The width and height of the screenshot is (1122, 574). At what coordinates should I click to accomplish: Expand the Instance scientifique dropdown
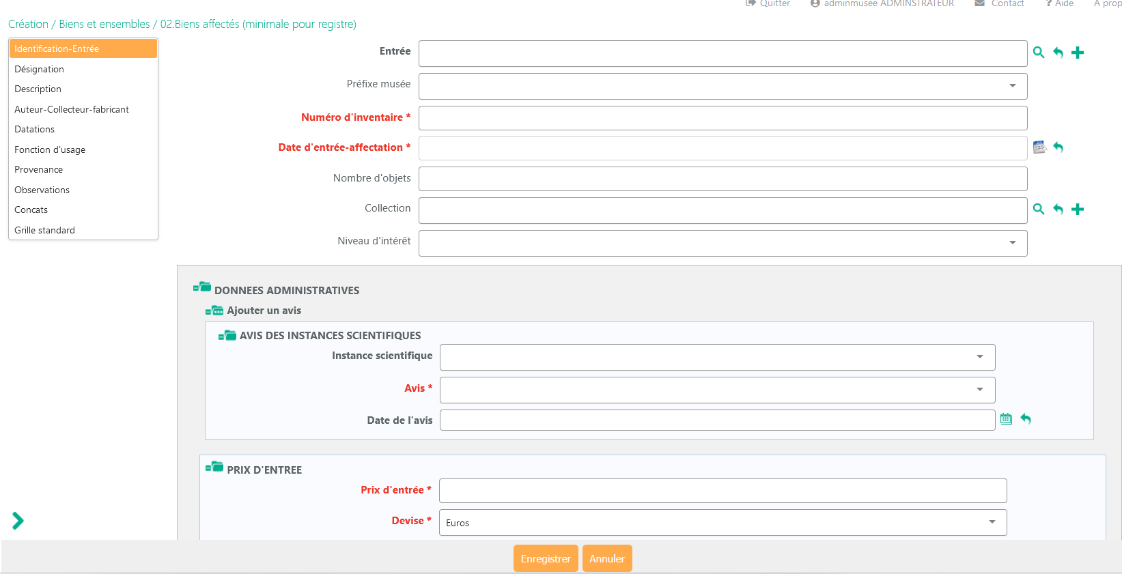tap(979, 357)
